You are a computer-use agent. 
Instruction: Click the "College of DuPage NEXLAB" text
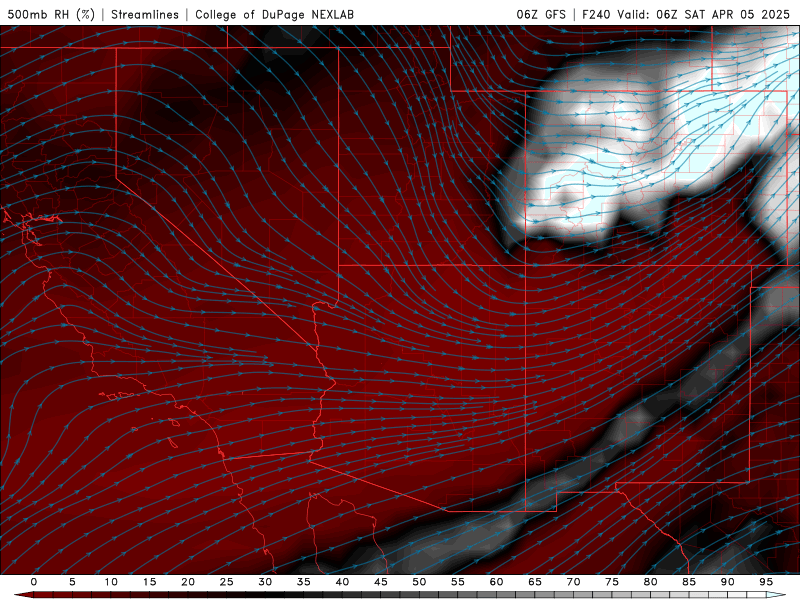click(274, 14)
